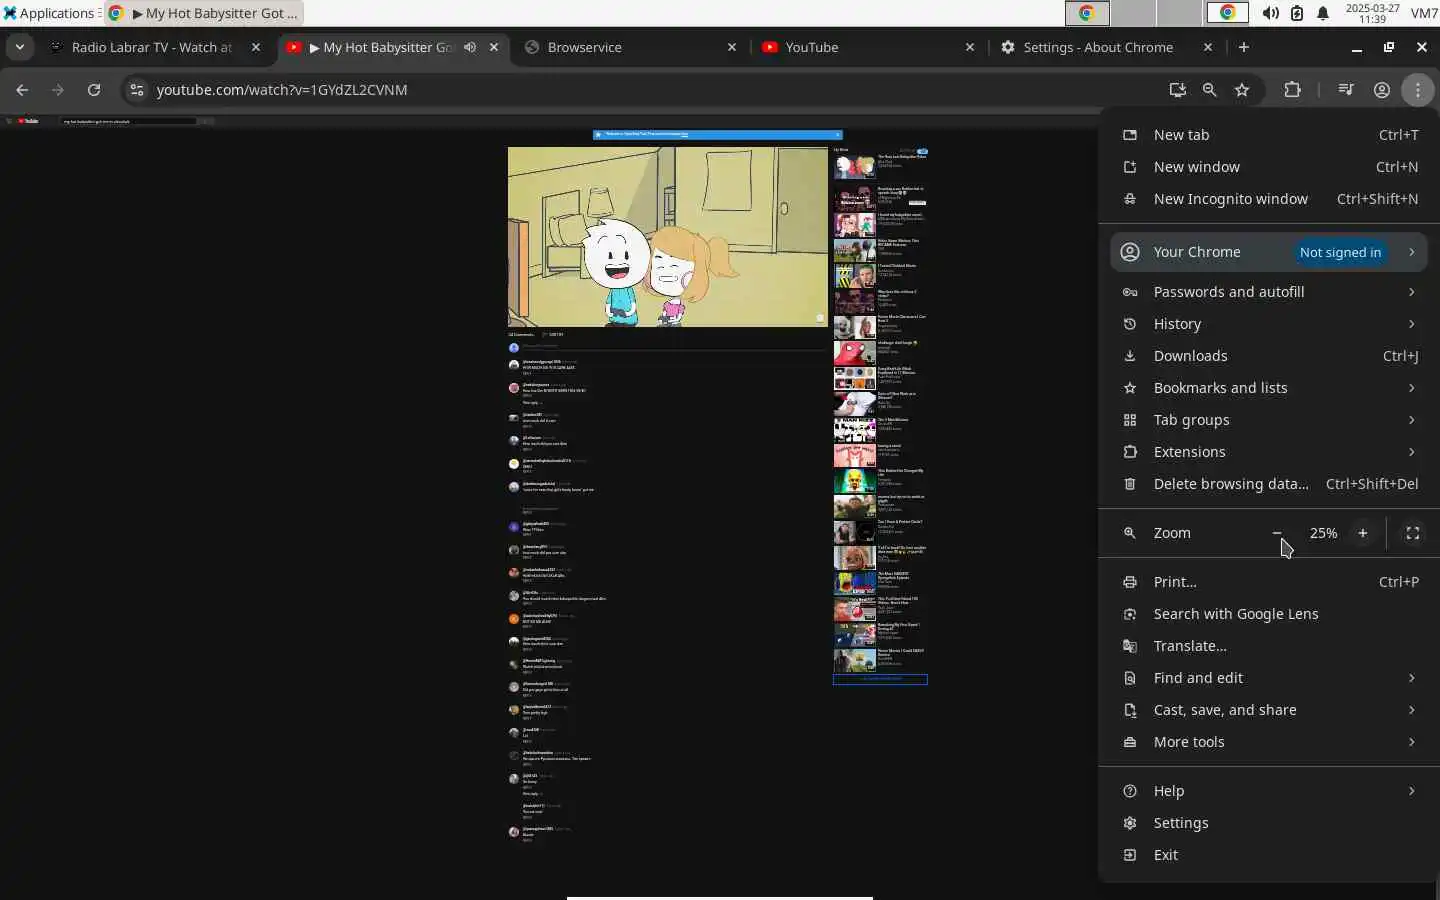Choose Search with Google Lens
The width and height of the screenshot is (1440, 900).
point(1269,614)
